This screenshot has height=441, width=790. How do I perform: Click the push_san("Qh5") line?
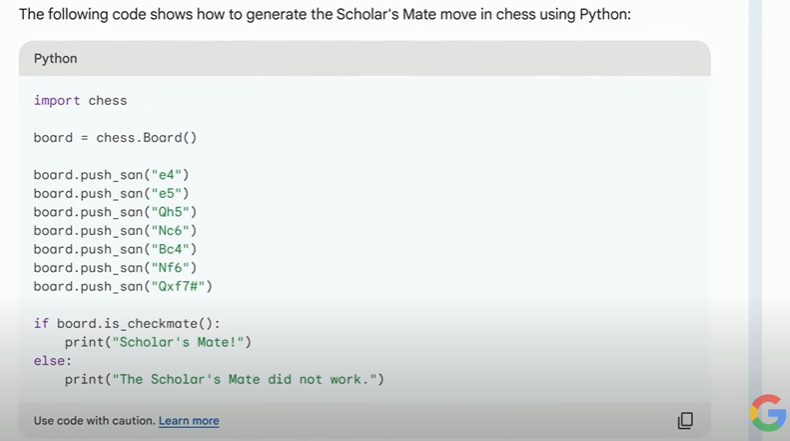click(115, 212)
